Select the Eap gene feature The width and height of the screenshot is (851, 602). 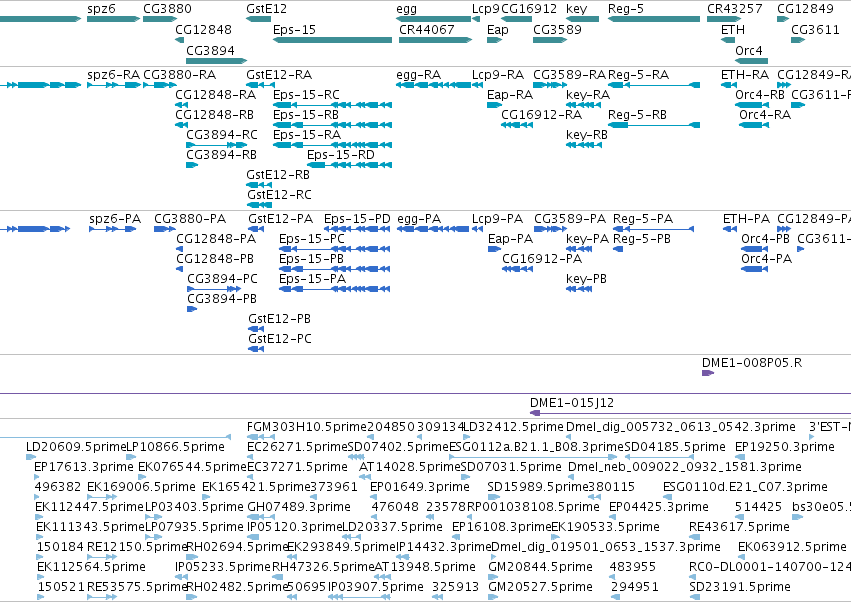494,40
